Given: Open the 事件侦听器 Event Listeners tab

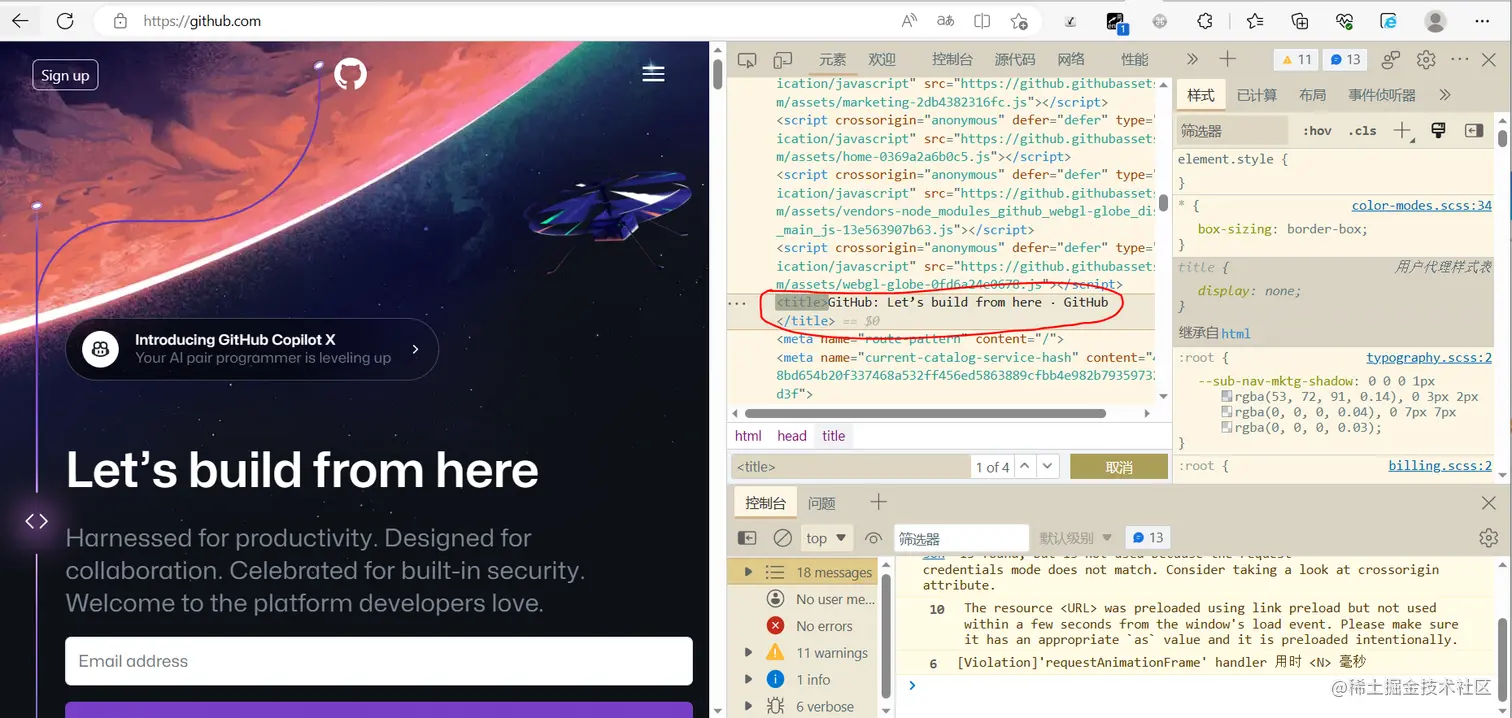Looking at the screenshot, I should pos(1381,95).
